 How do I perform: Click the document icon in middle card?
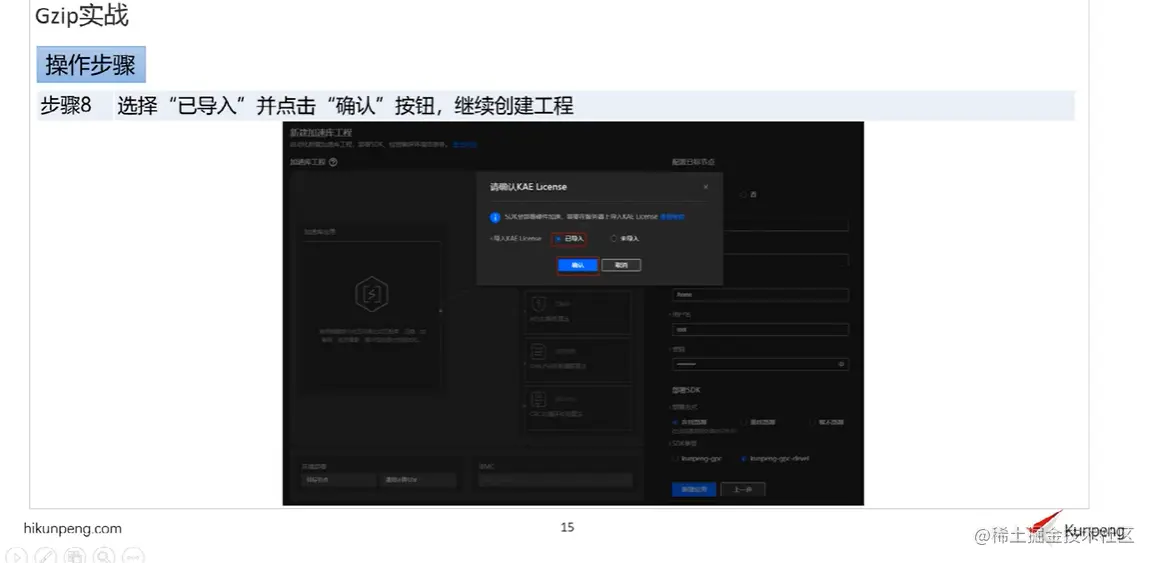539,351
